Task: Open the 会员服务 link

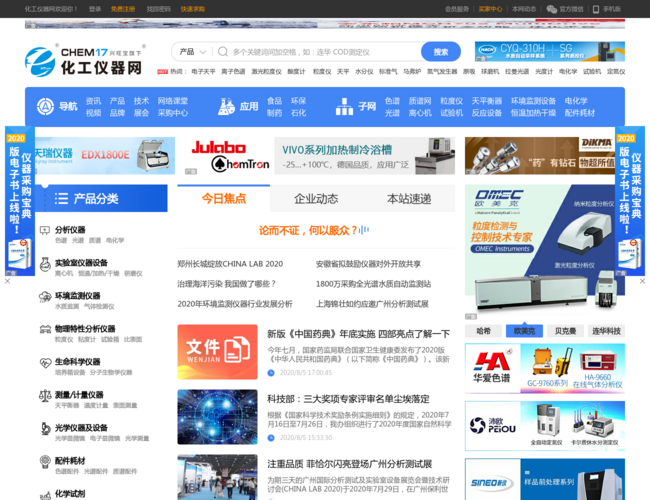Action: coord(457,9)
